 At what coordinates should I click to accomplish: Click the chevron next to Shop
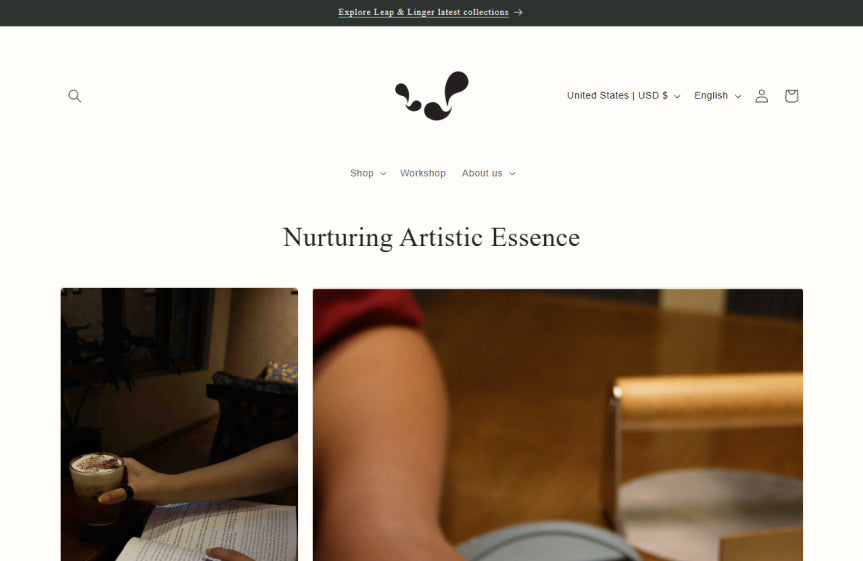pos(383,173)
